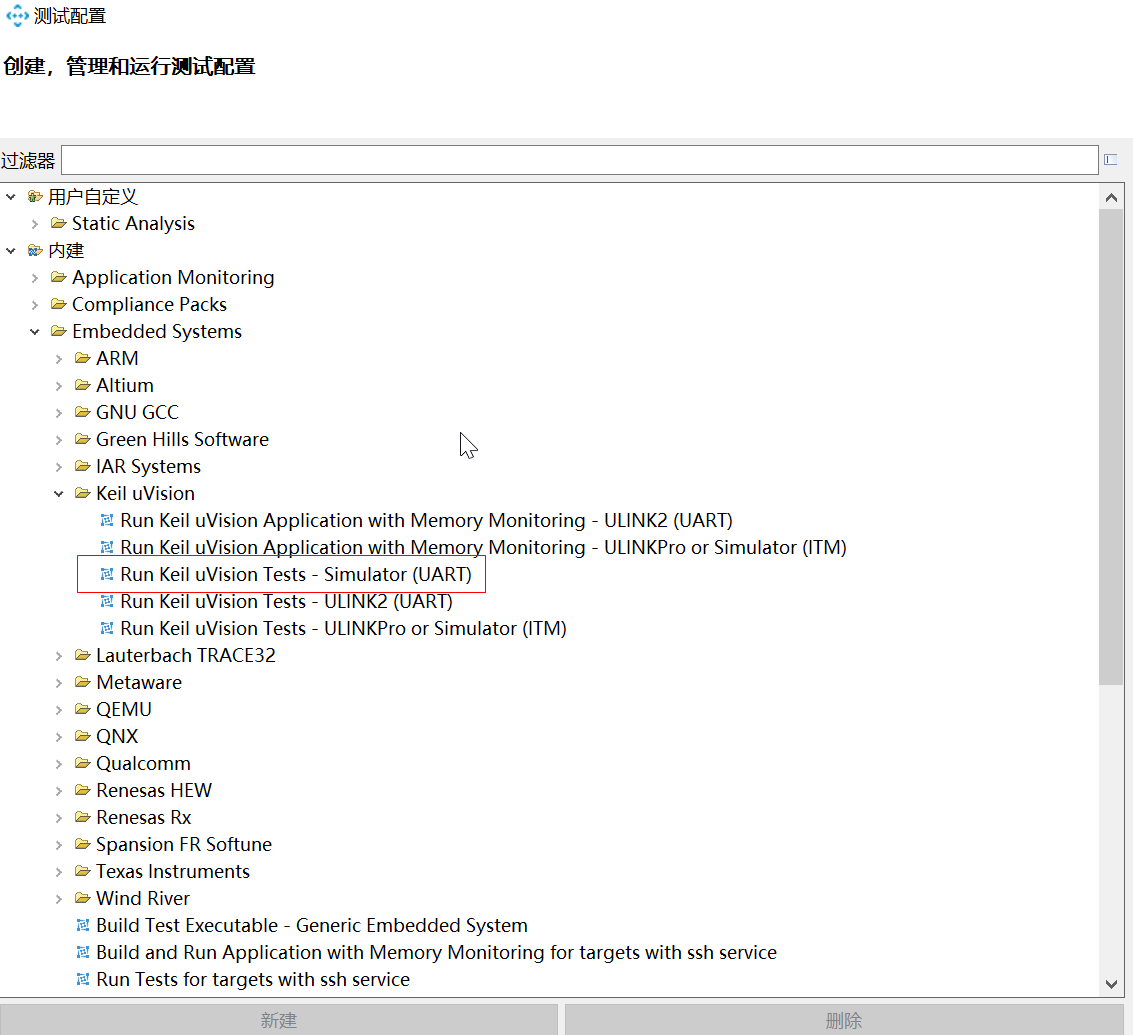Click the Qualcomm folder icon
The image size is (1133, 1035).
coord(83,763)
